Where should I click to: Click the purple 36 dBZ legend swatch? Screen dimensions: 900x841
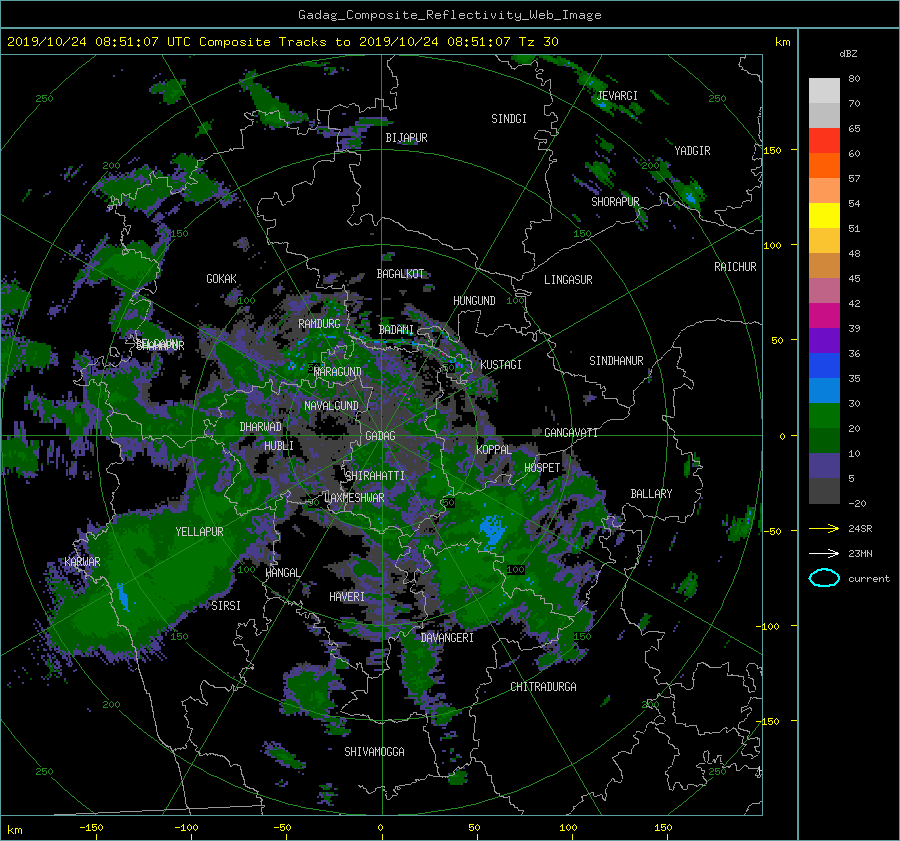click(x=824, y=340)
